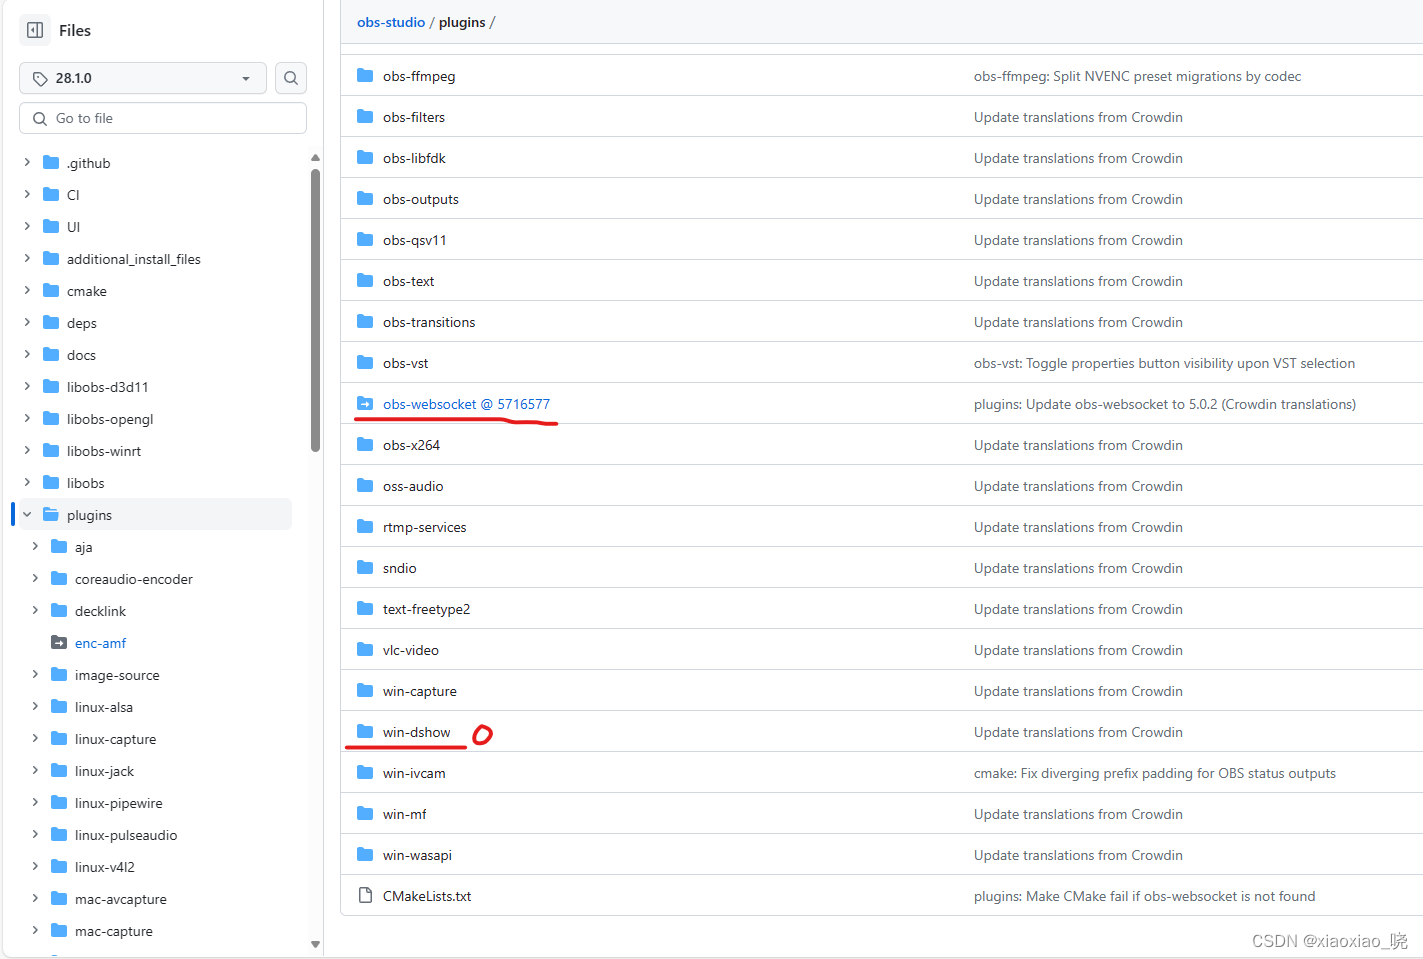
Task: Open the obs-filters folder
Action: pyautogui.click(x=414, y=117)
